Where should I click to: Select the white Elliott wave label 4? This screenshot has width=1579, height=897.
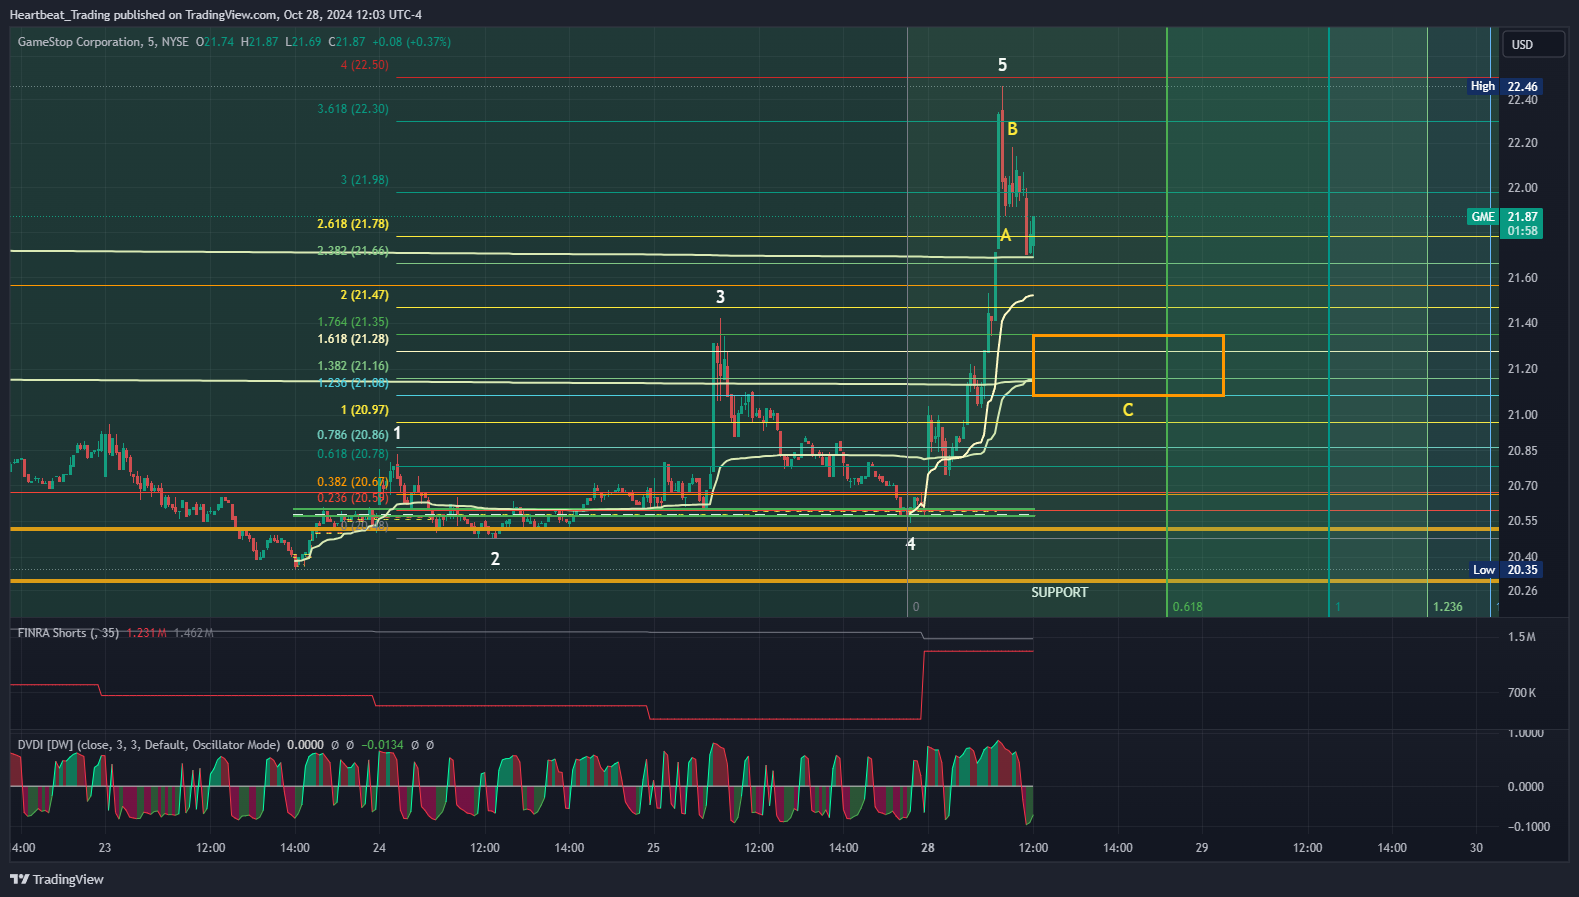pyautogui.click(x=910, y=544)
